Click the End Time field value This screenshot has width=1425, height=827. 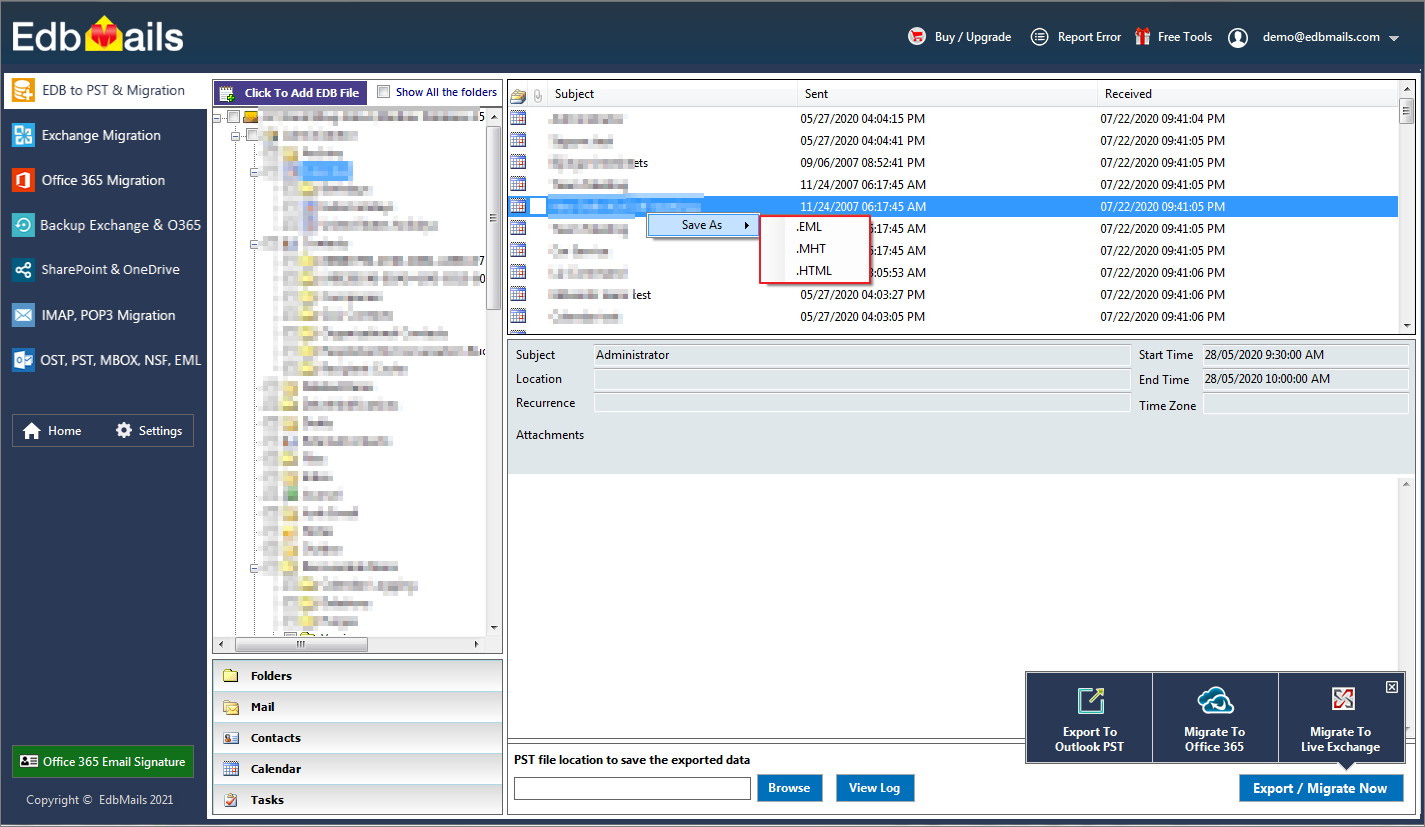tap(1305, 379)
